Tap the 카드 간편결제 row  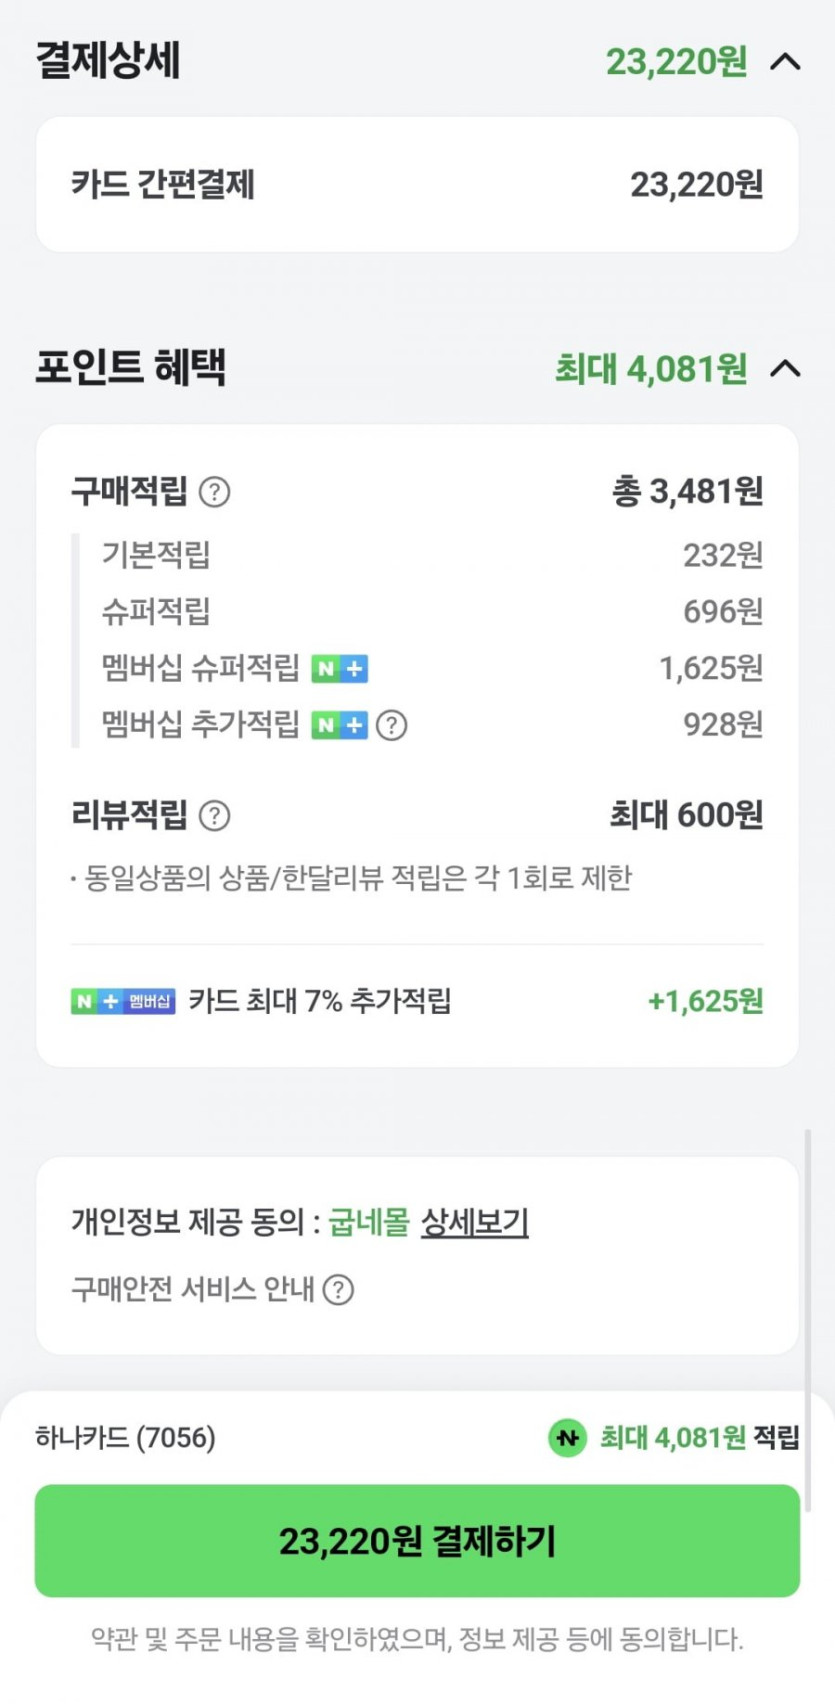(417, 185)
